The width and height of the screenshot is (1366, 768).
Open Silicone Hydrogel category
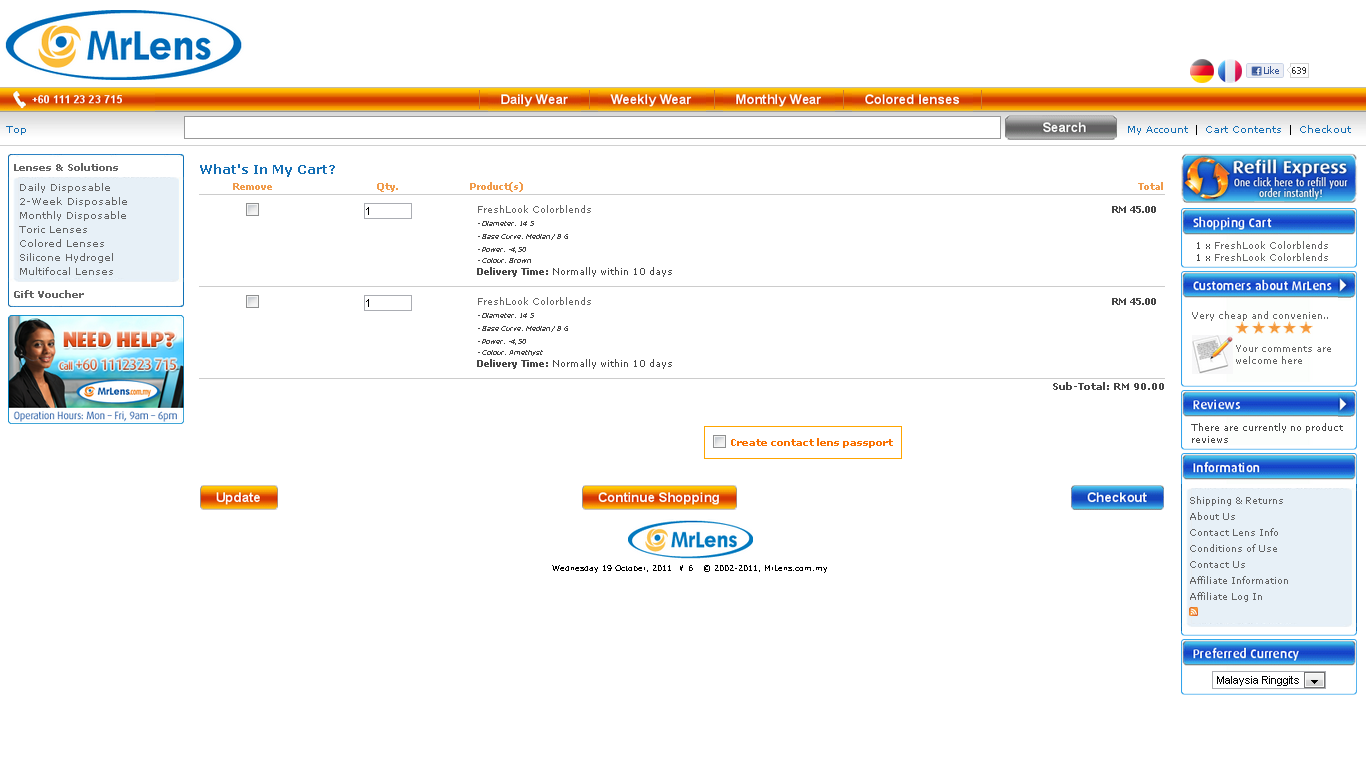[67, 257]
